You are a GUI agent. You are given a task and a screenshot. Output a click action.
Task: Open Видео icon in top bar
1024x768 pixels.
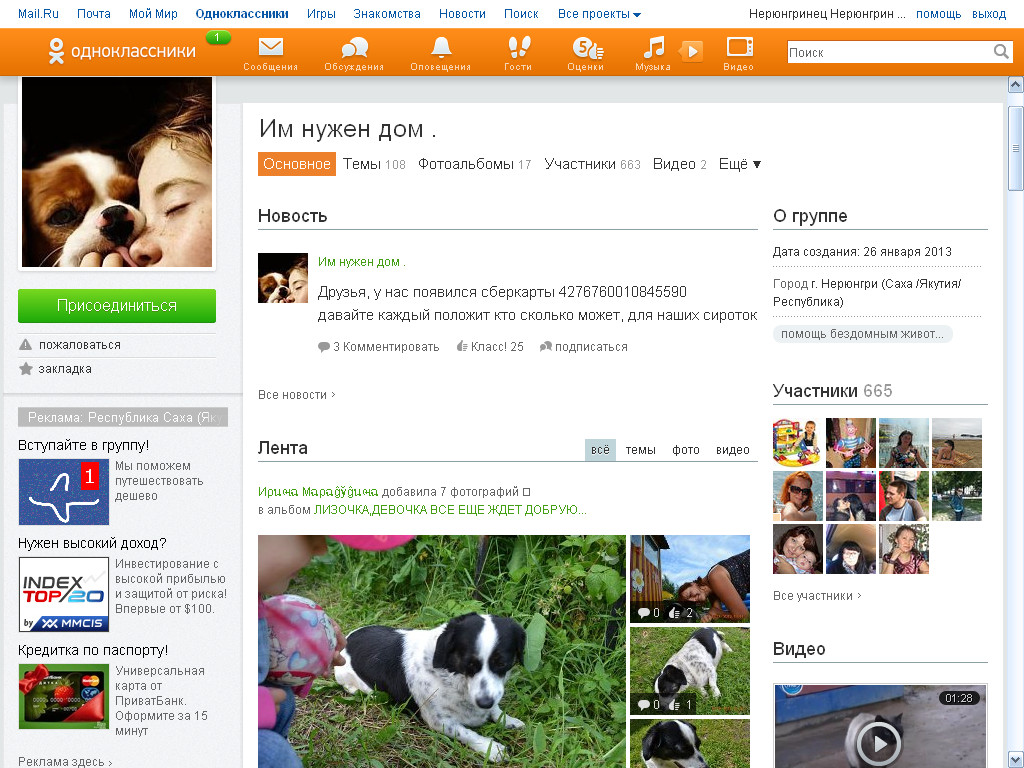click(x=739, y=48)
